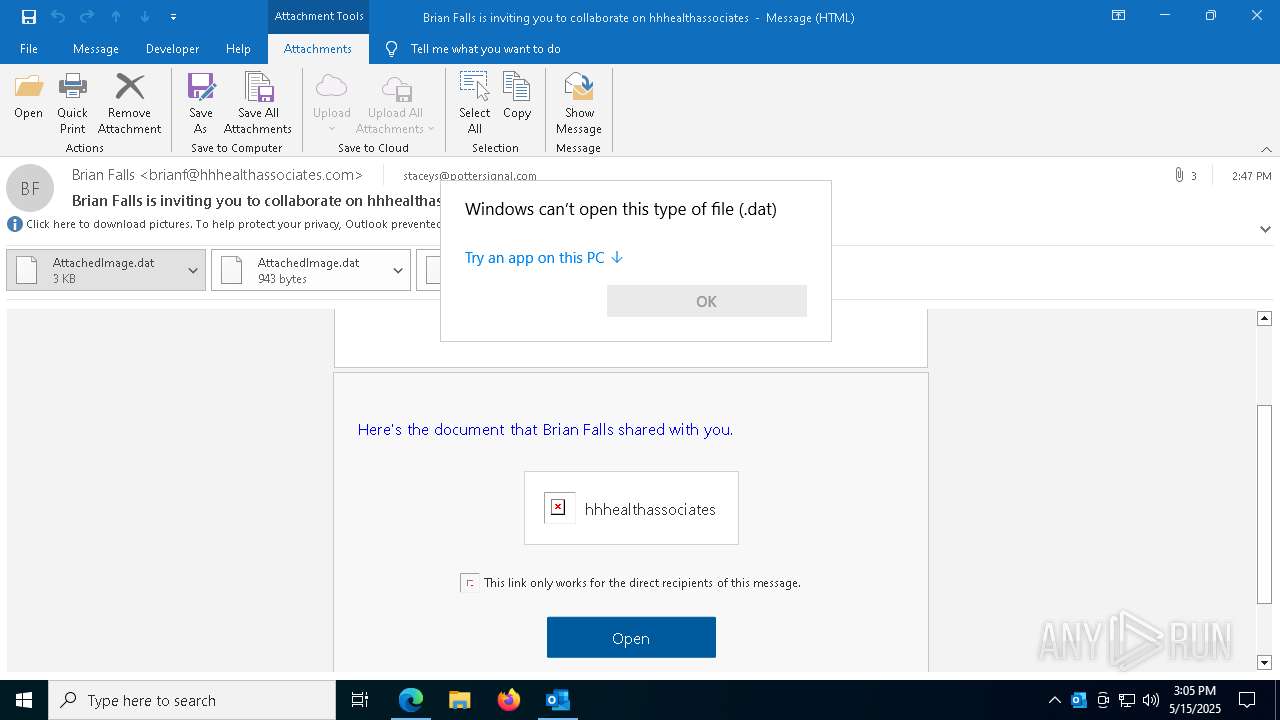This screenshot has width=1280, height=720.
Task: Click the hhhealthassociates document link
Action: (x=650, y=509)
